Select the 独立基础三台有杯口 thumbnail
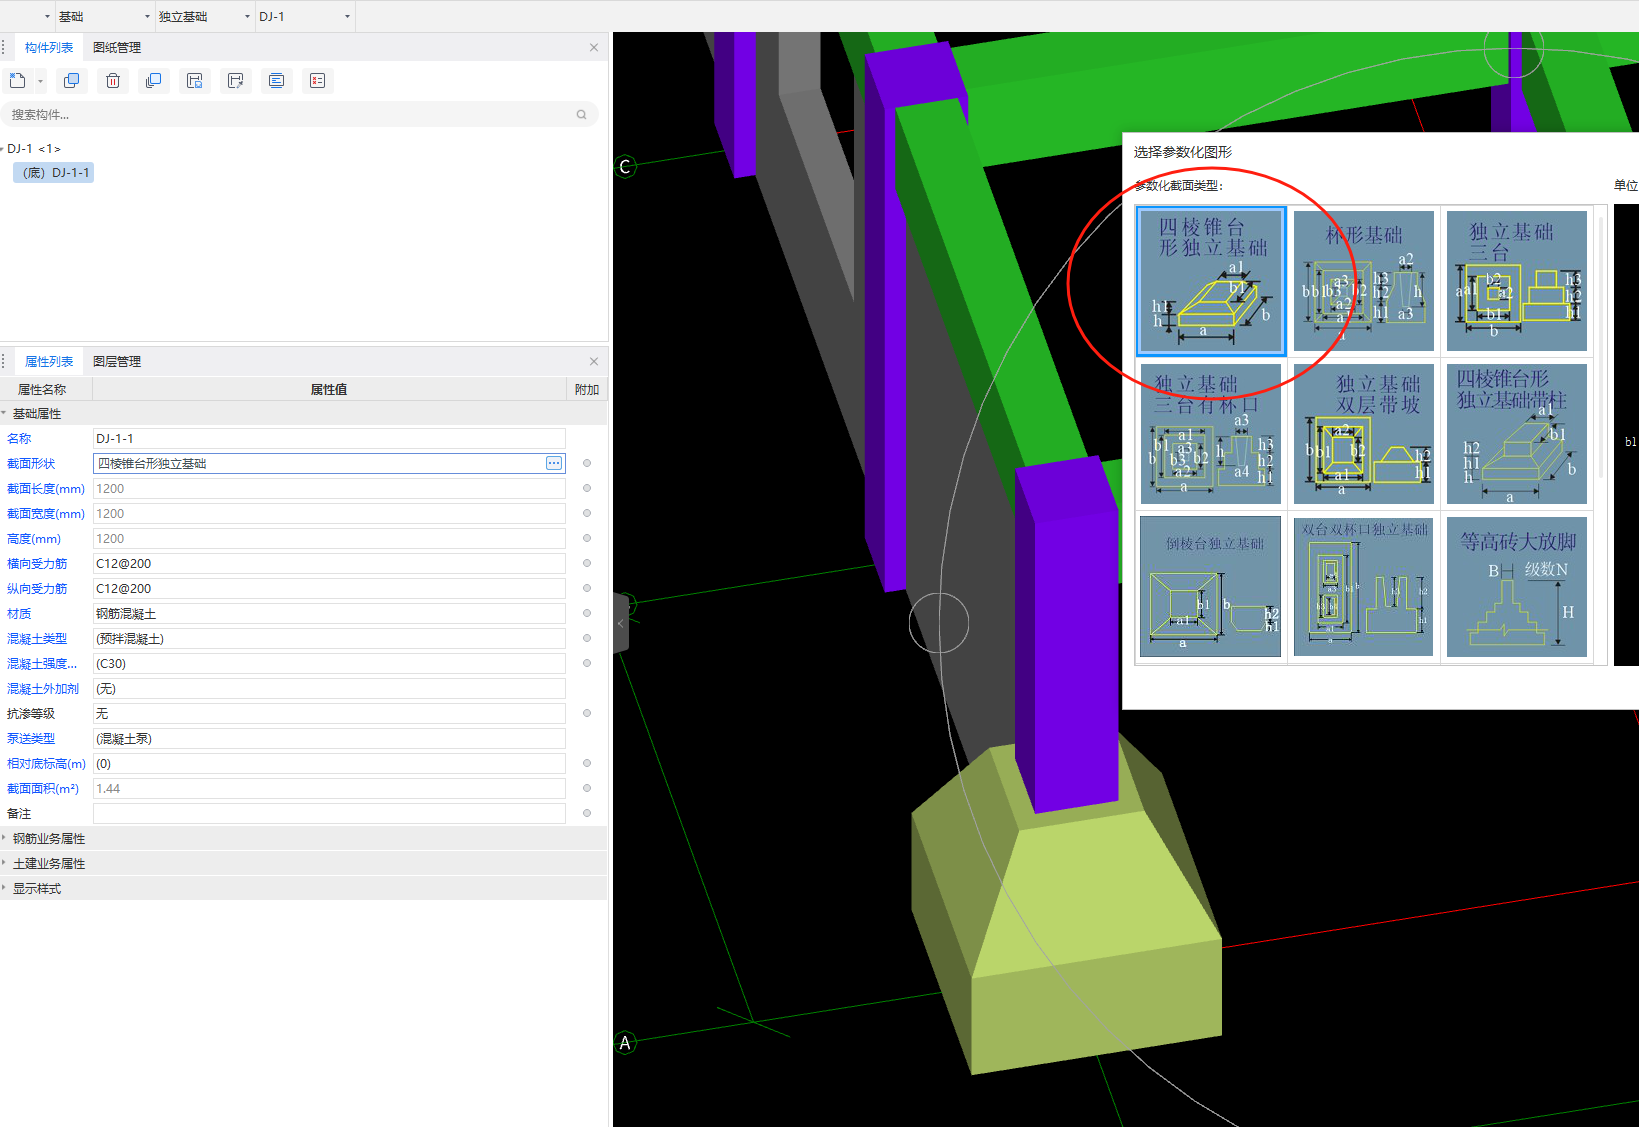The image size is (1639, 1127). click(1211, 434)
